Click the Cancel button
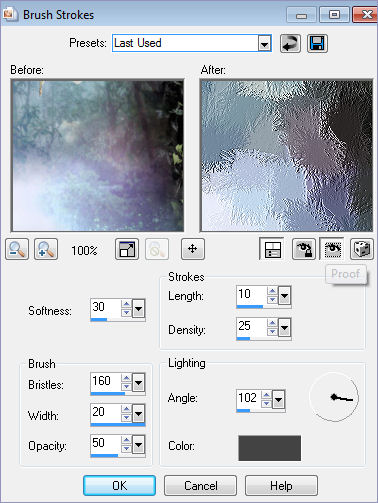This screenshot has width=378, height=503. 200,486
